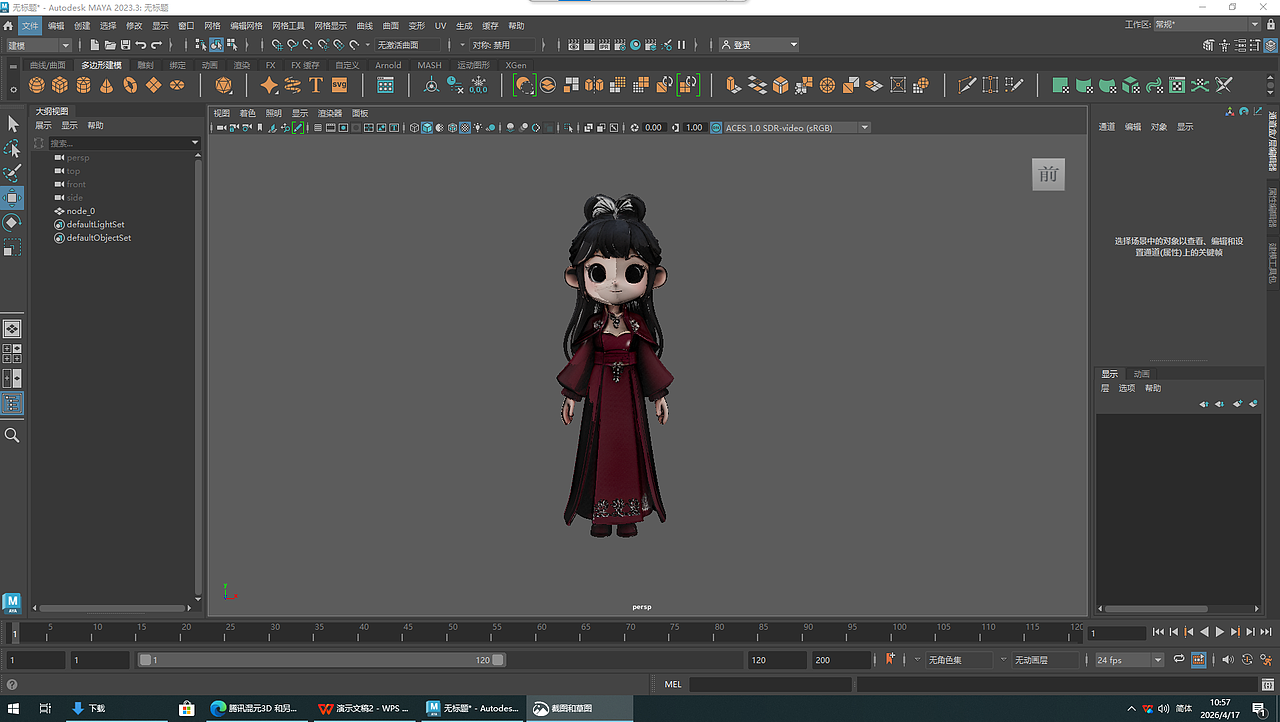
Task: Expand the ACES 1.0 SDR-video color dropdown
Action: pyautogui.click(x=864, y=128)
